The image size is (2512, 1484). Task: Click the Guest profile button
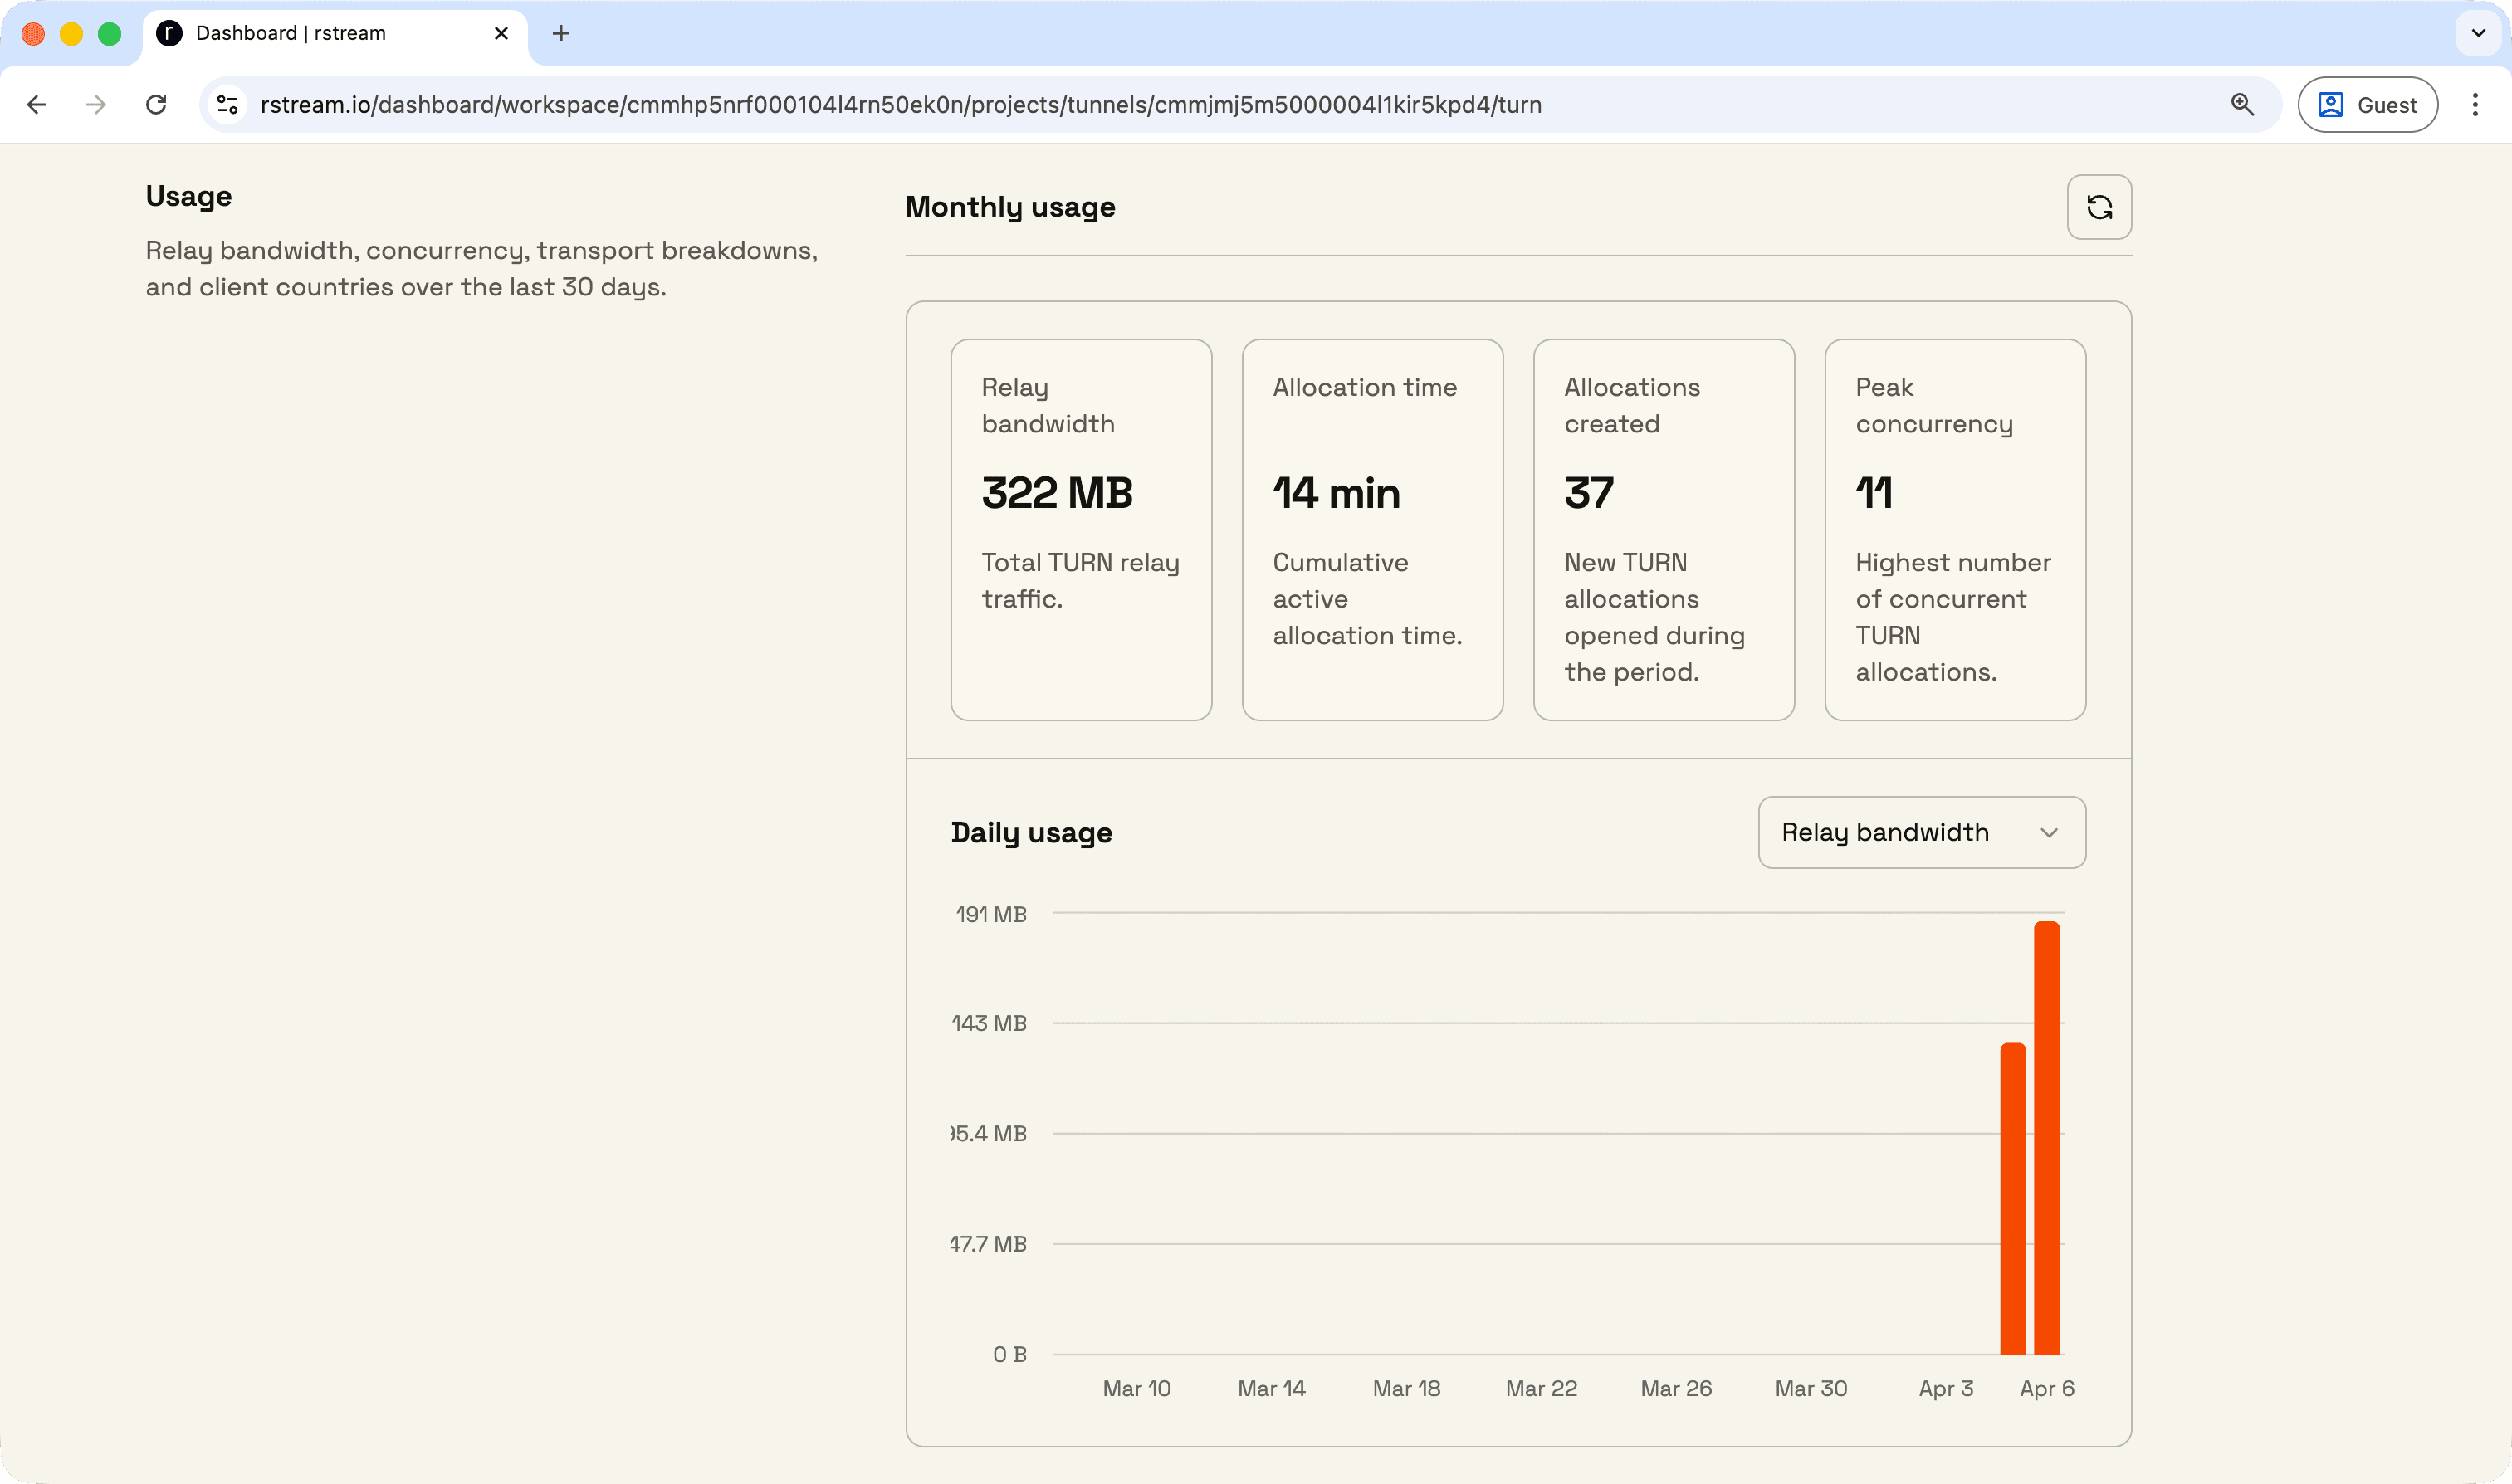click(2367, 105)
